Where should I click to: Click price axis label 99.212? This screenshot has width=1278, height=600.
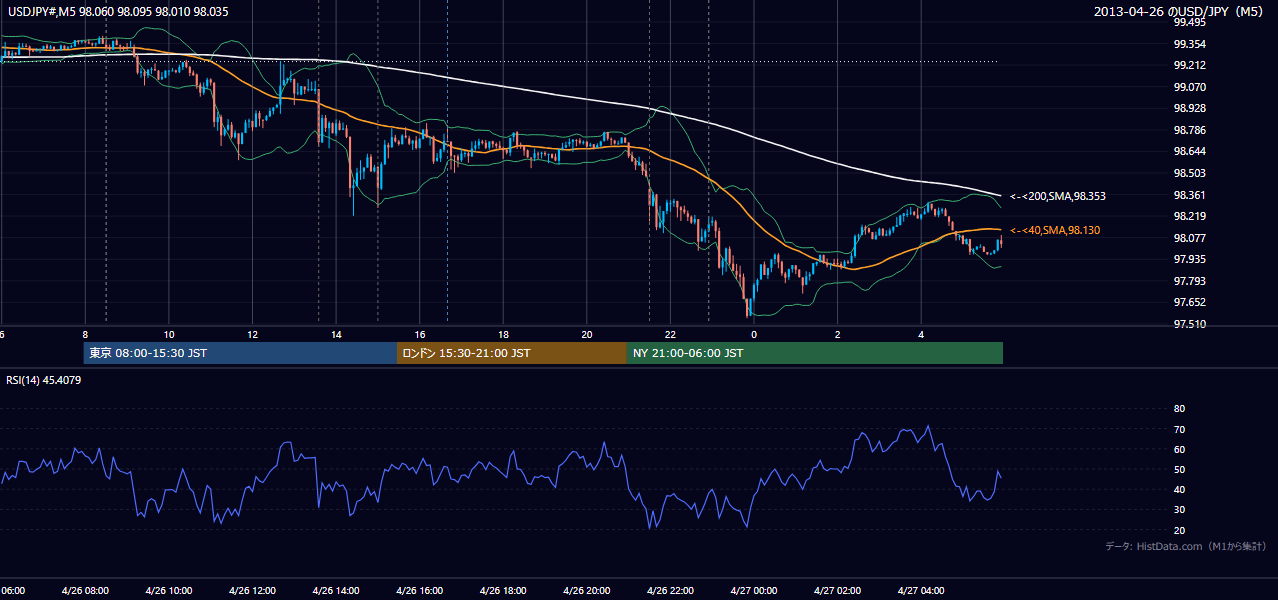1189,66
